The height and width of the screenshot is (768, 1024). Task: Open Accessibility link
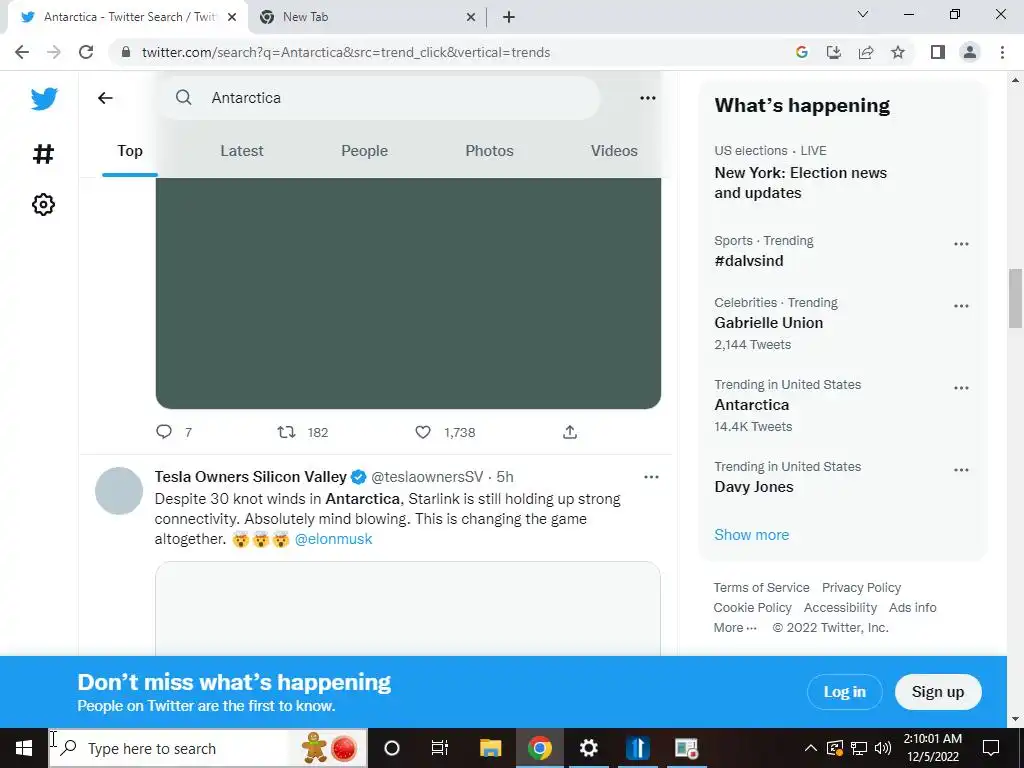[840, 607]
